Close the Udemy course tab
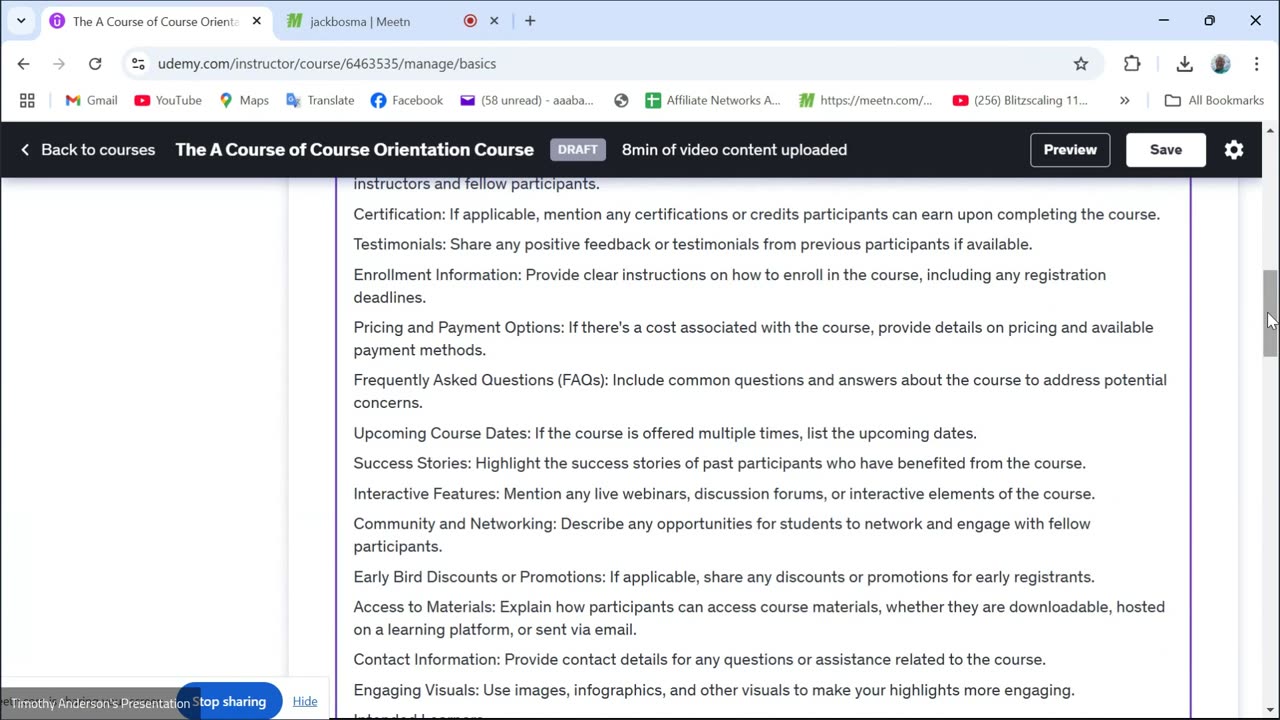1280x720 pixels. (x=256, y=21)
